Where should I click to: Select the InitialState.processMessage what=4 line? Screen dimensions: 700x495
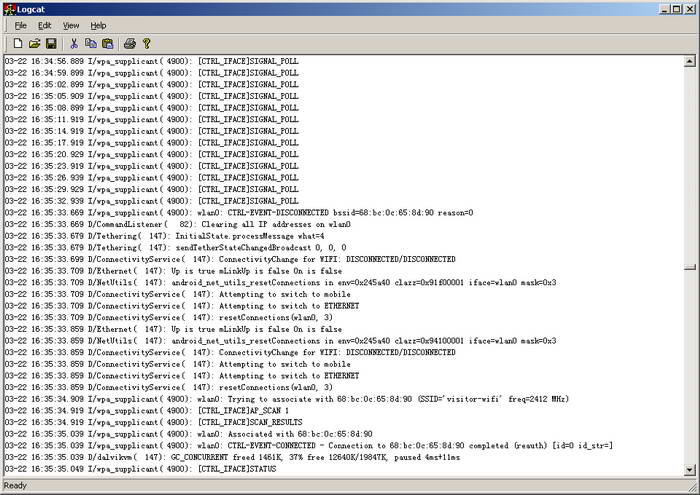[165, 236]
